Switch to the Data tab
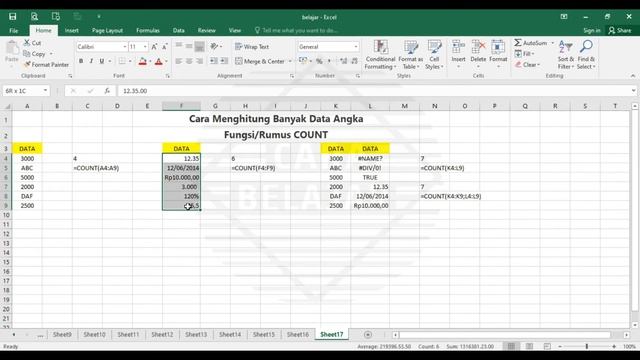This screenshot has height=360, width=640. click(178, 31)
